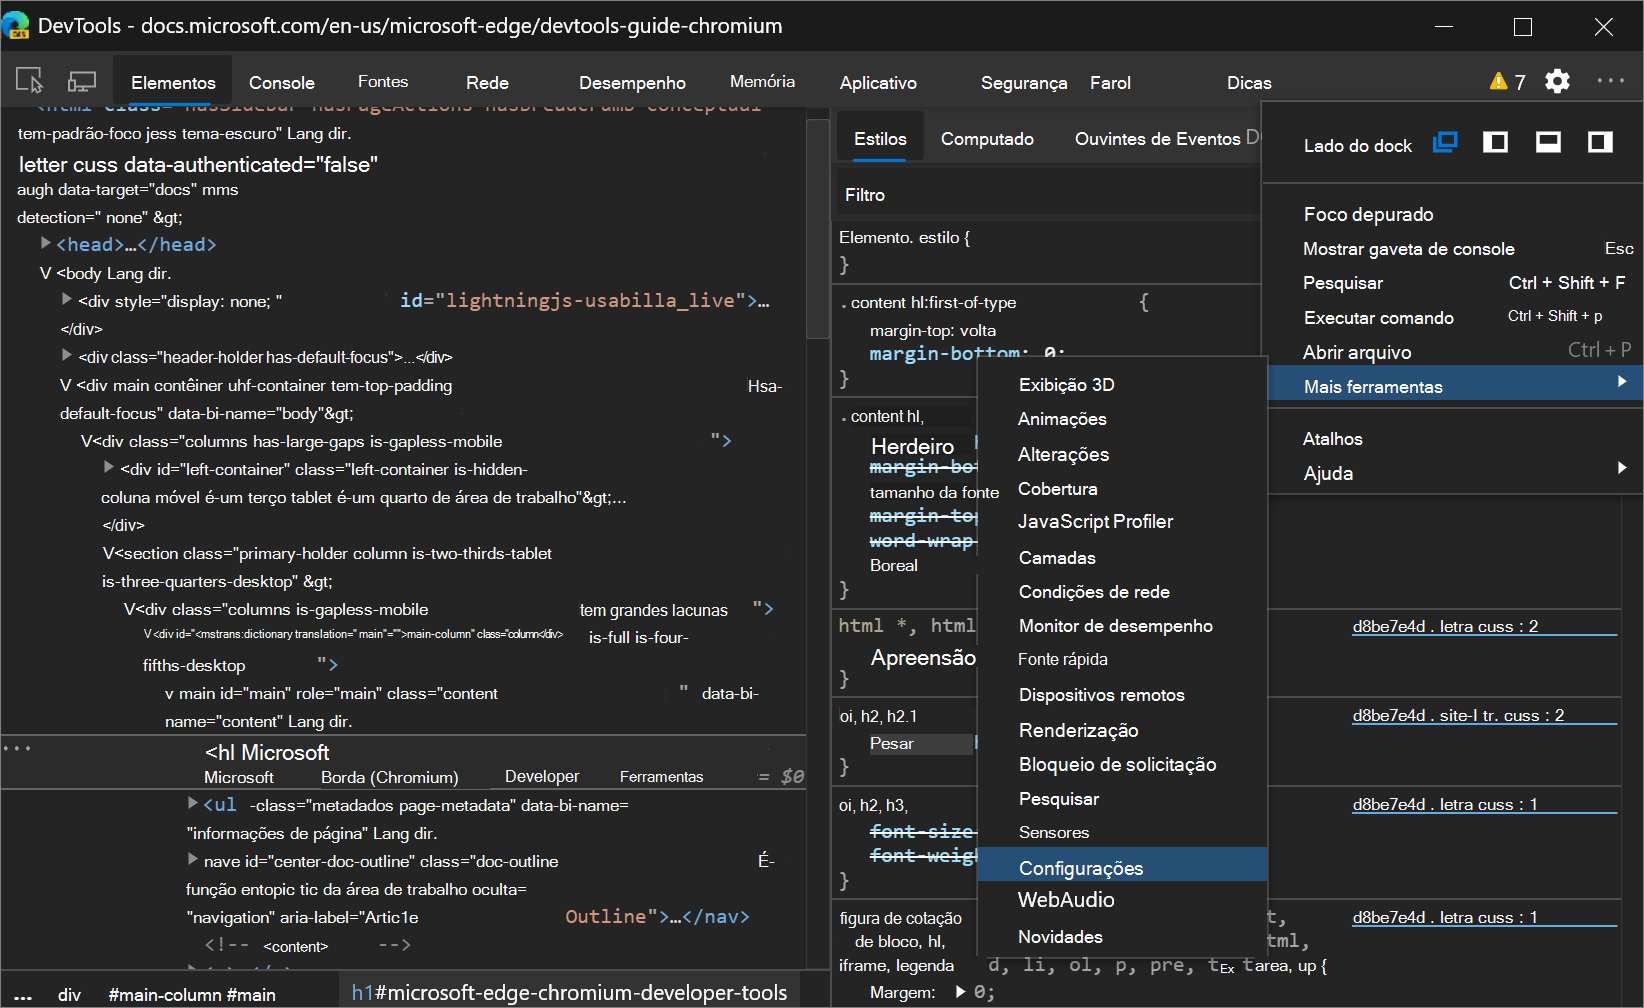Select Configurações in submenu
This screenshot has width=1644, height=1008.
click(x=1122, y=865)
